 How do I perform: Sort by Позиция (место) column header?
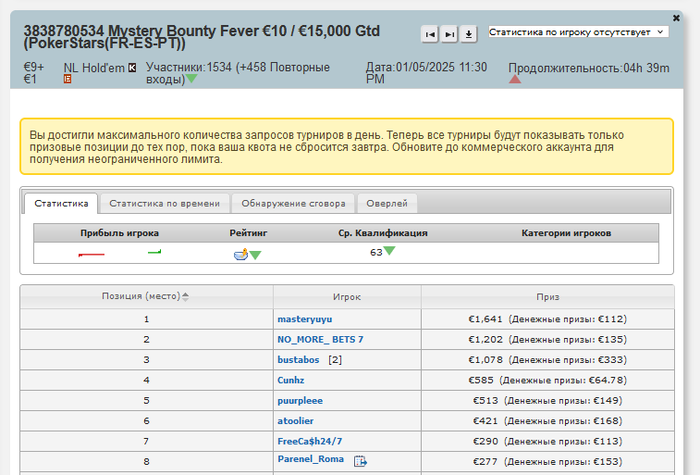click(x=146, y=296)
